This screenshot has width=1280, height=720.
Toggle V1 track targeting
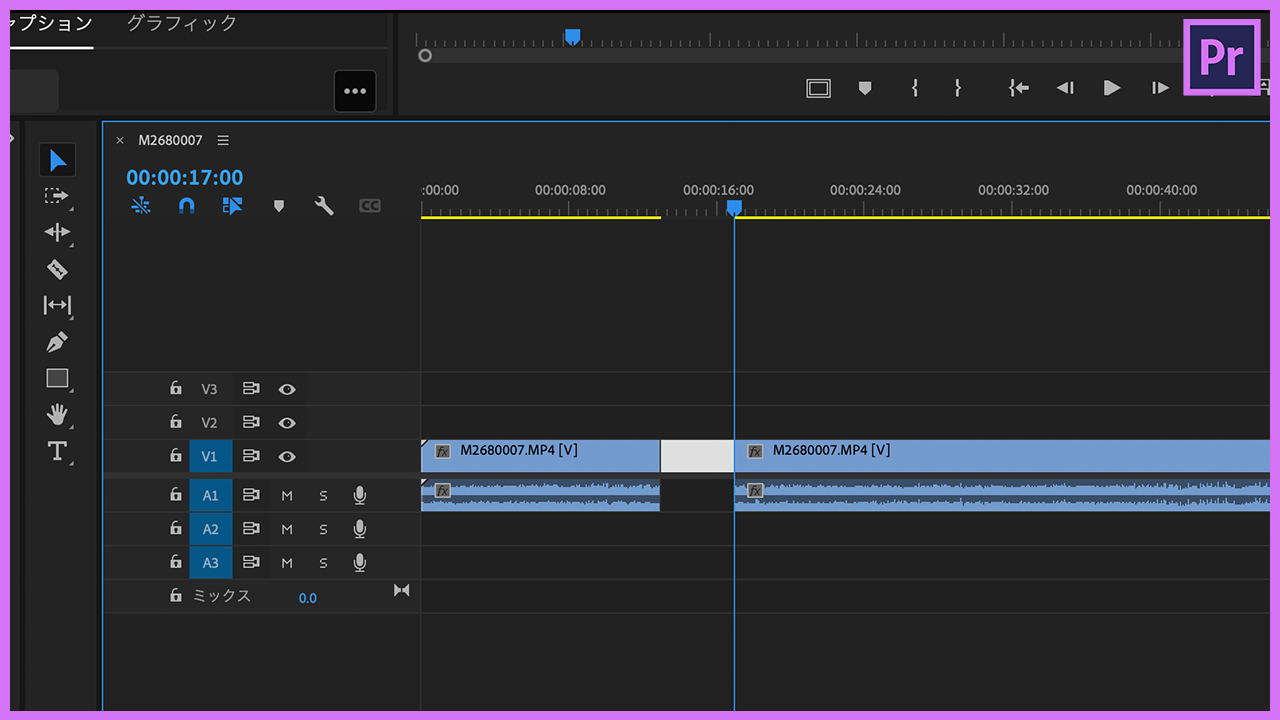(210, 457)
